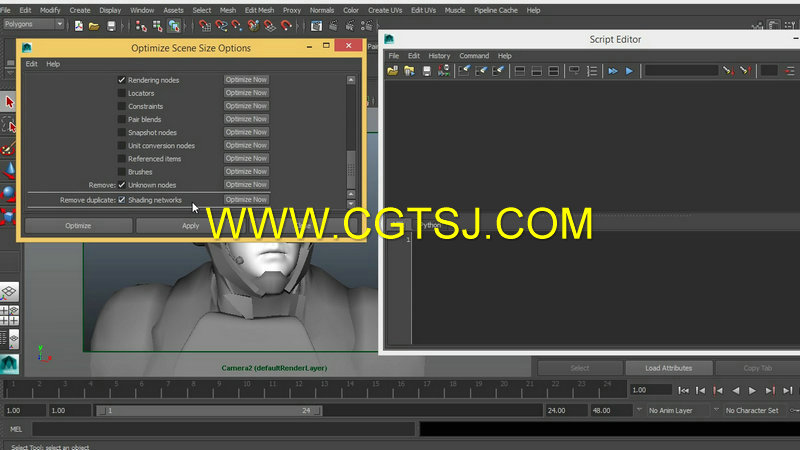Check the Unit conversion nodes checkbox
The image size is (800, 450).
point(121,145)
